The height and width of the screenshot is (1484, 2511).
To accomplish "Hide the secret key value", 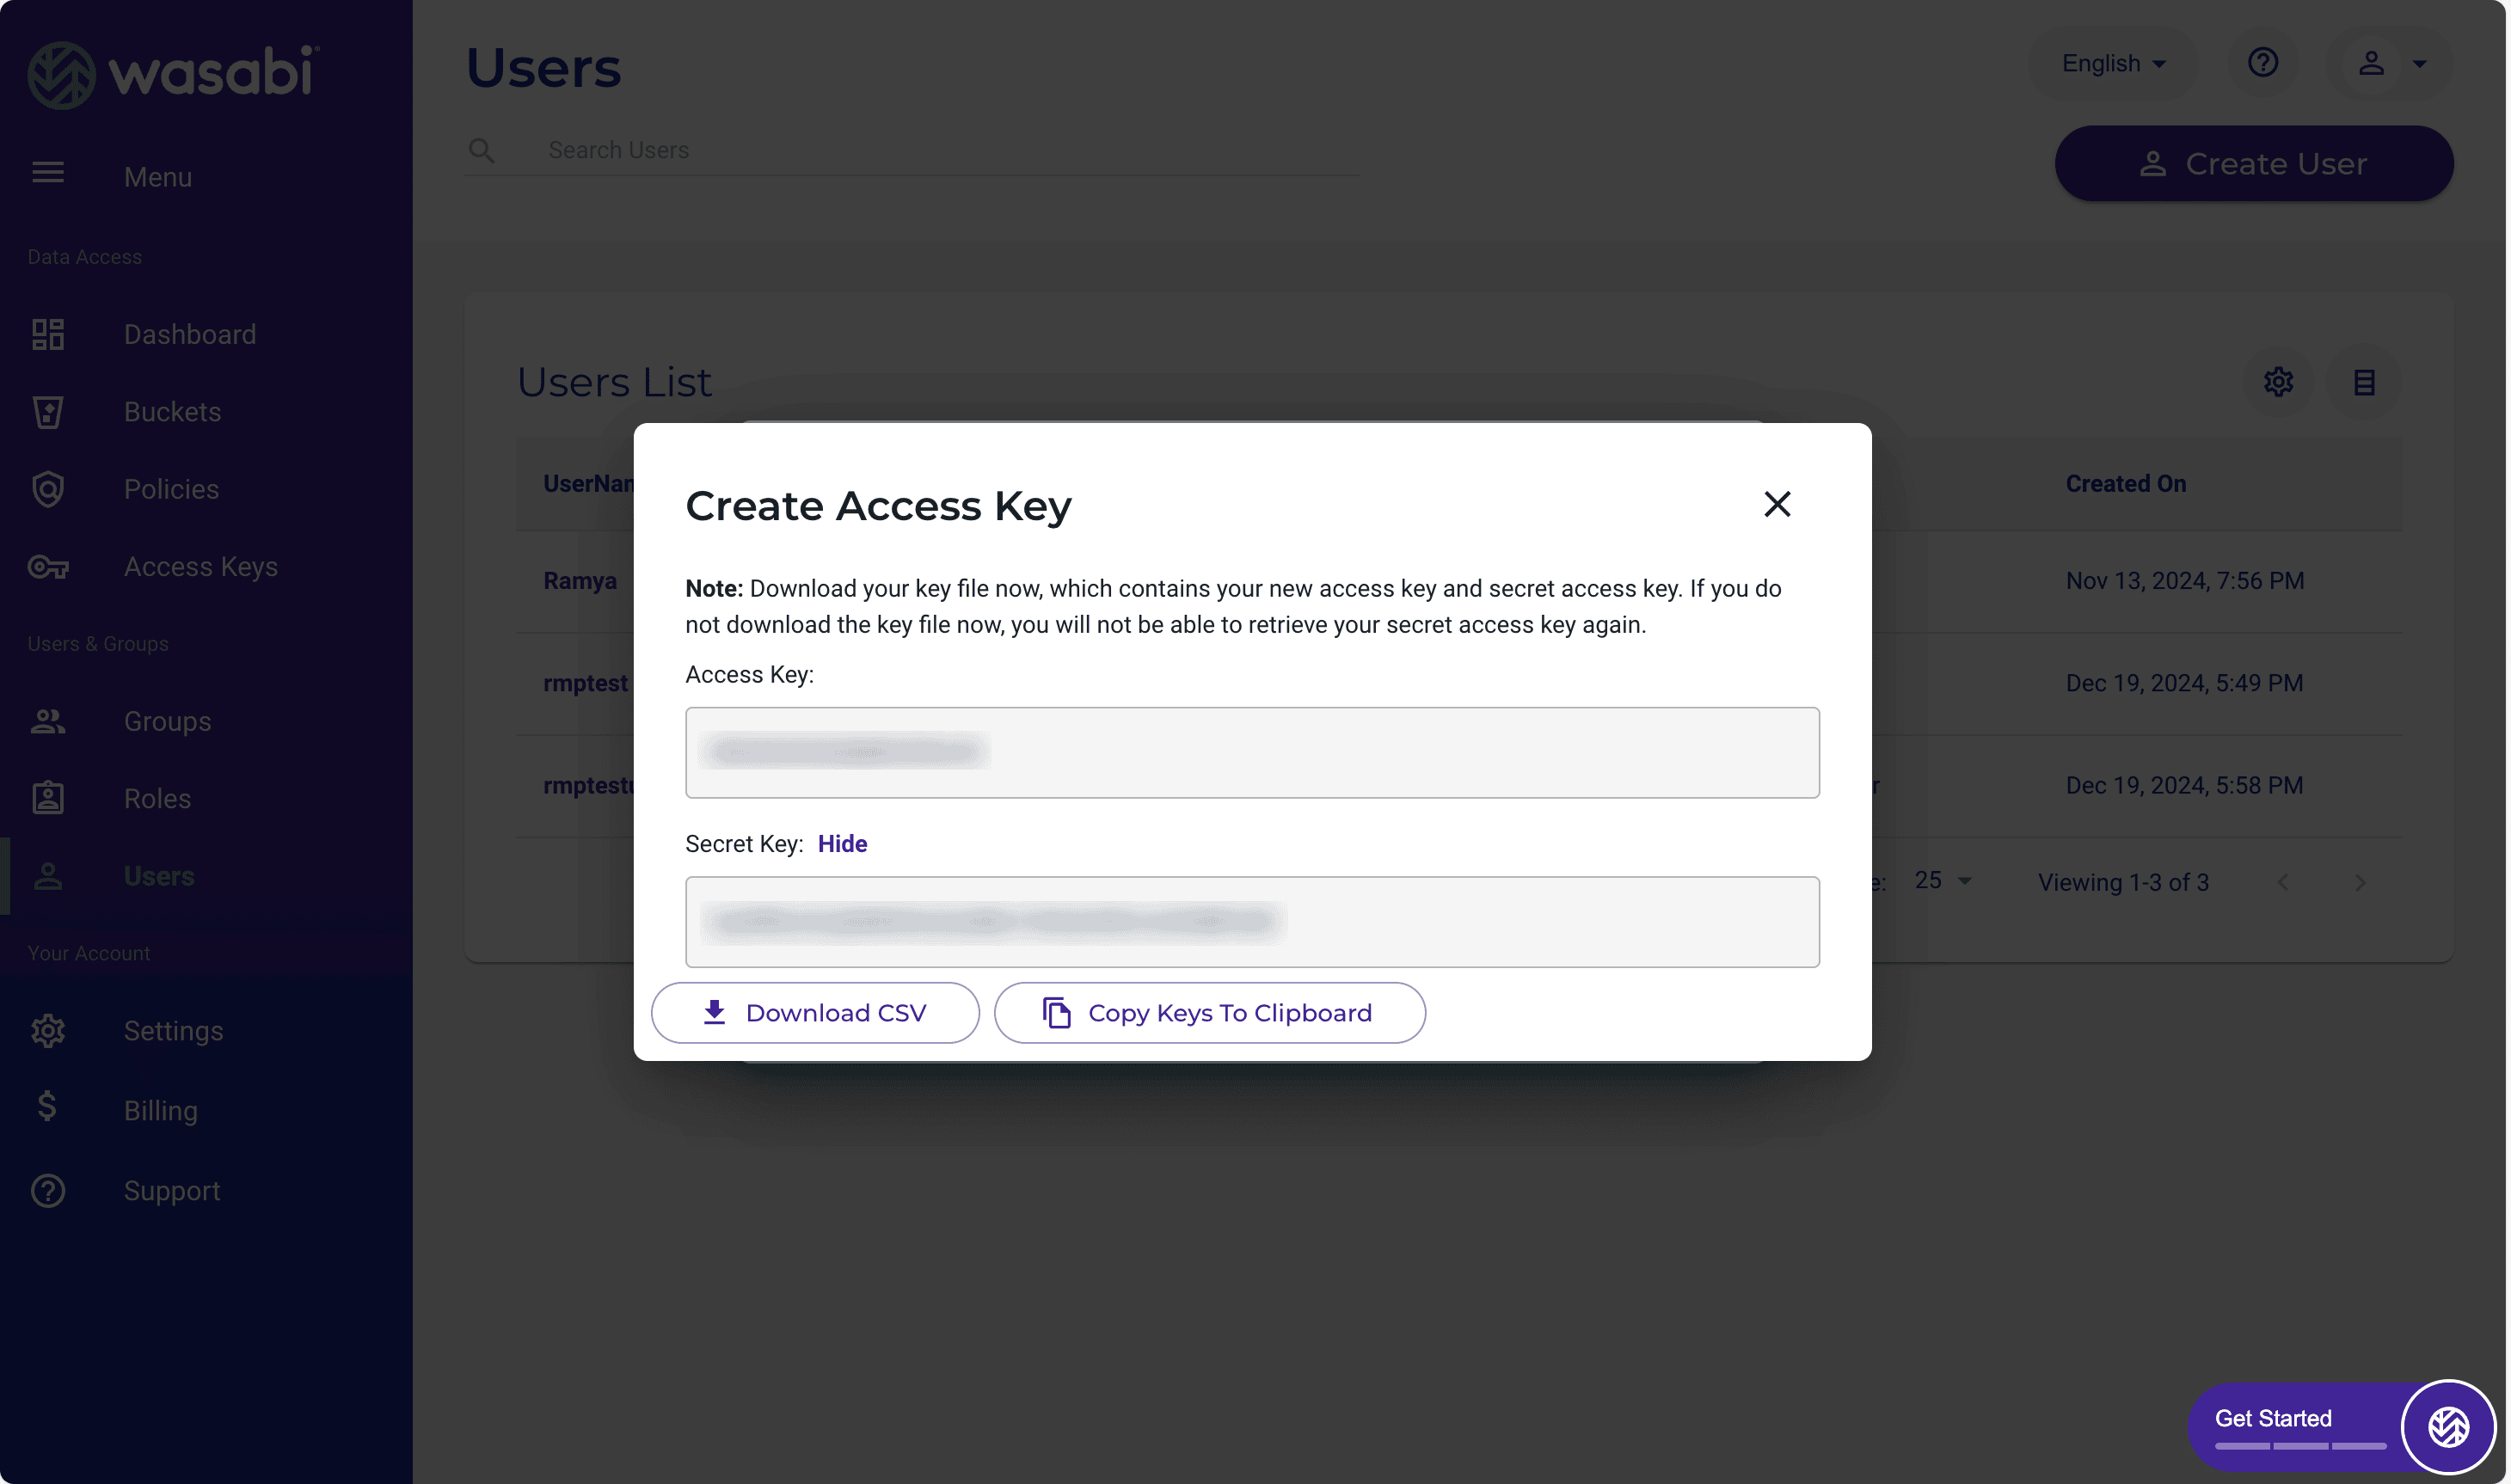I will [842, 844].
